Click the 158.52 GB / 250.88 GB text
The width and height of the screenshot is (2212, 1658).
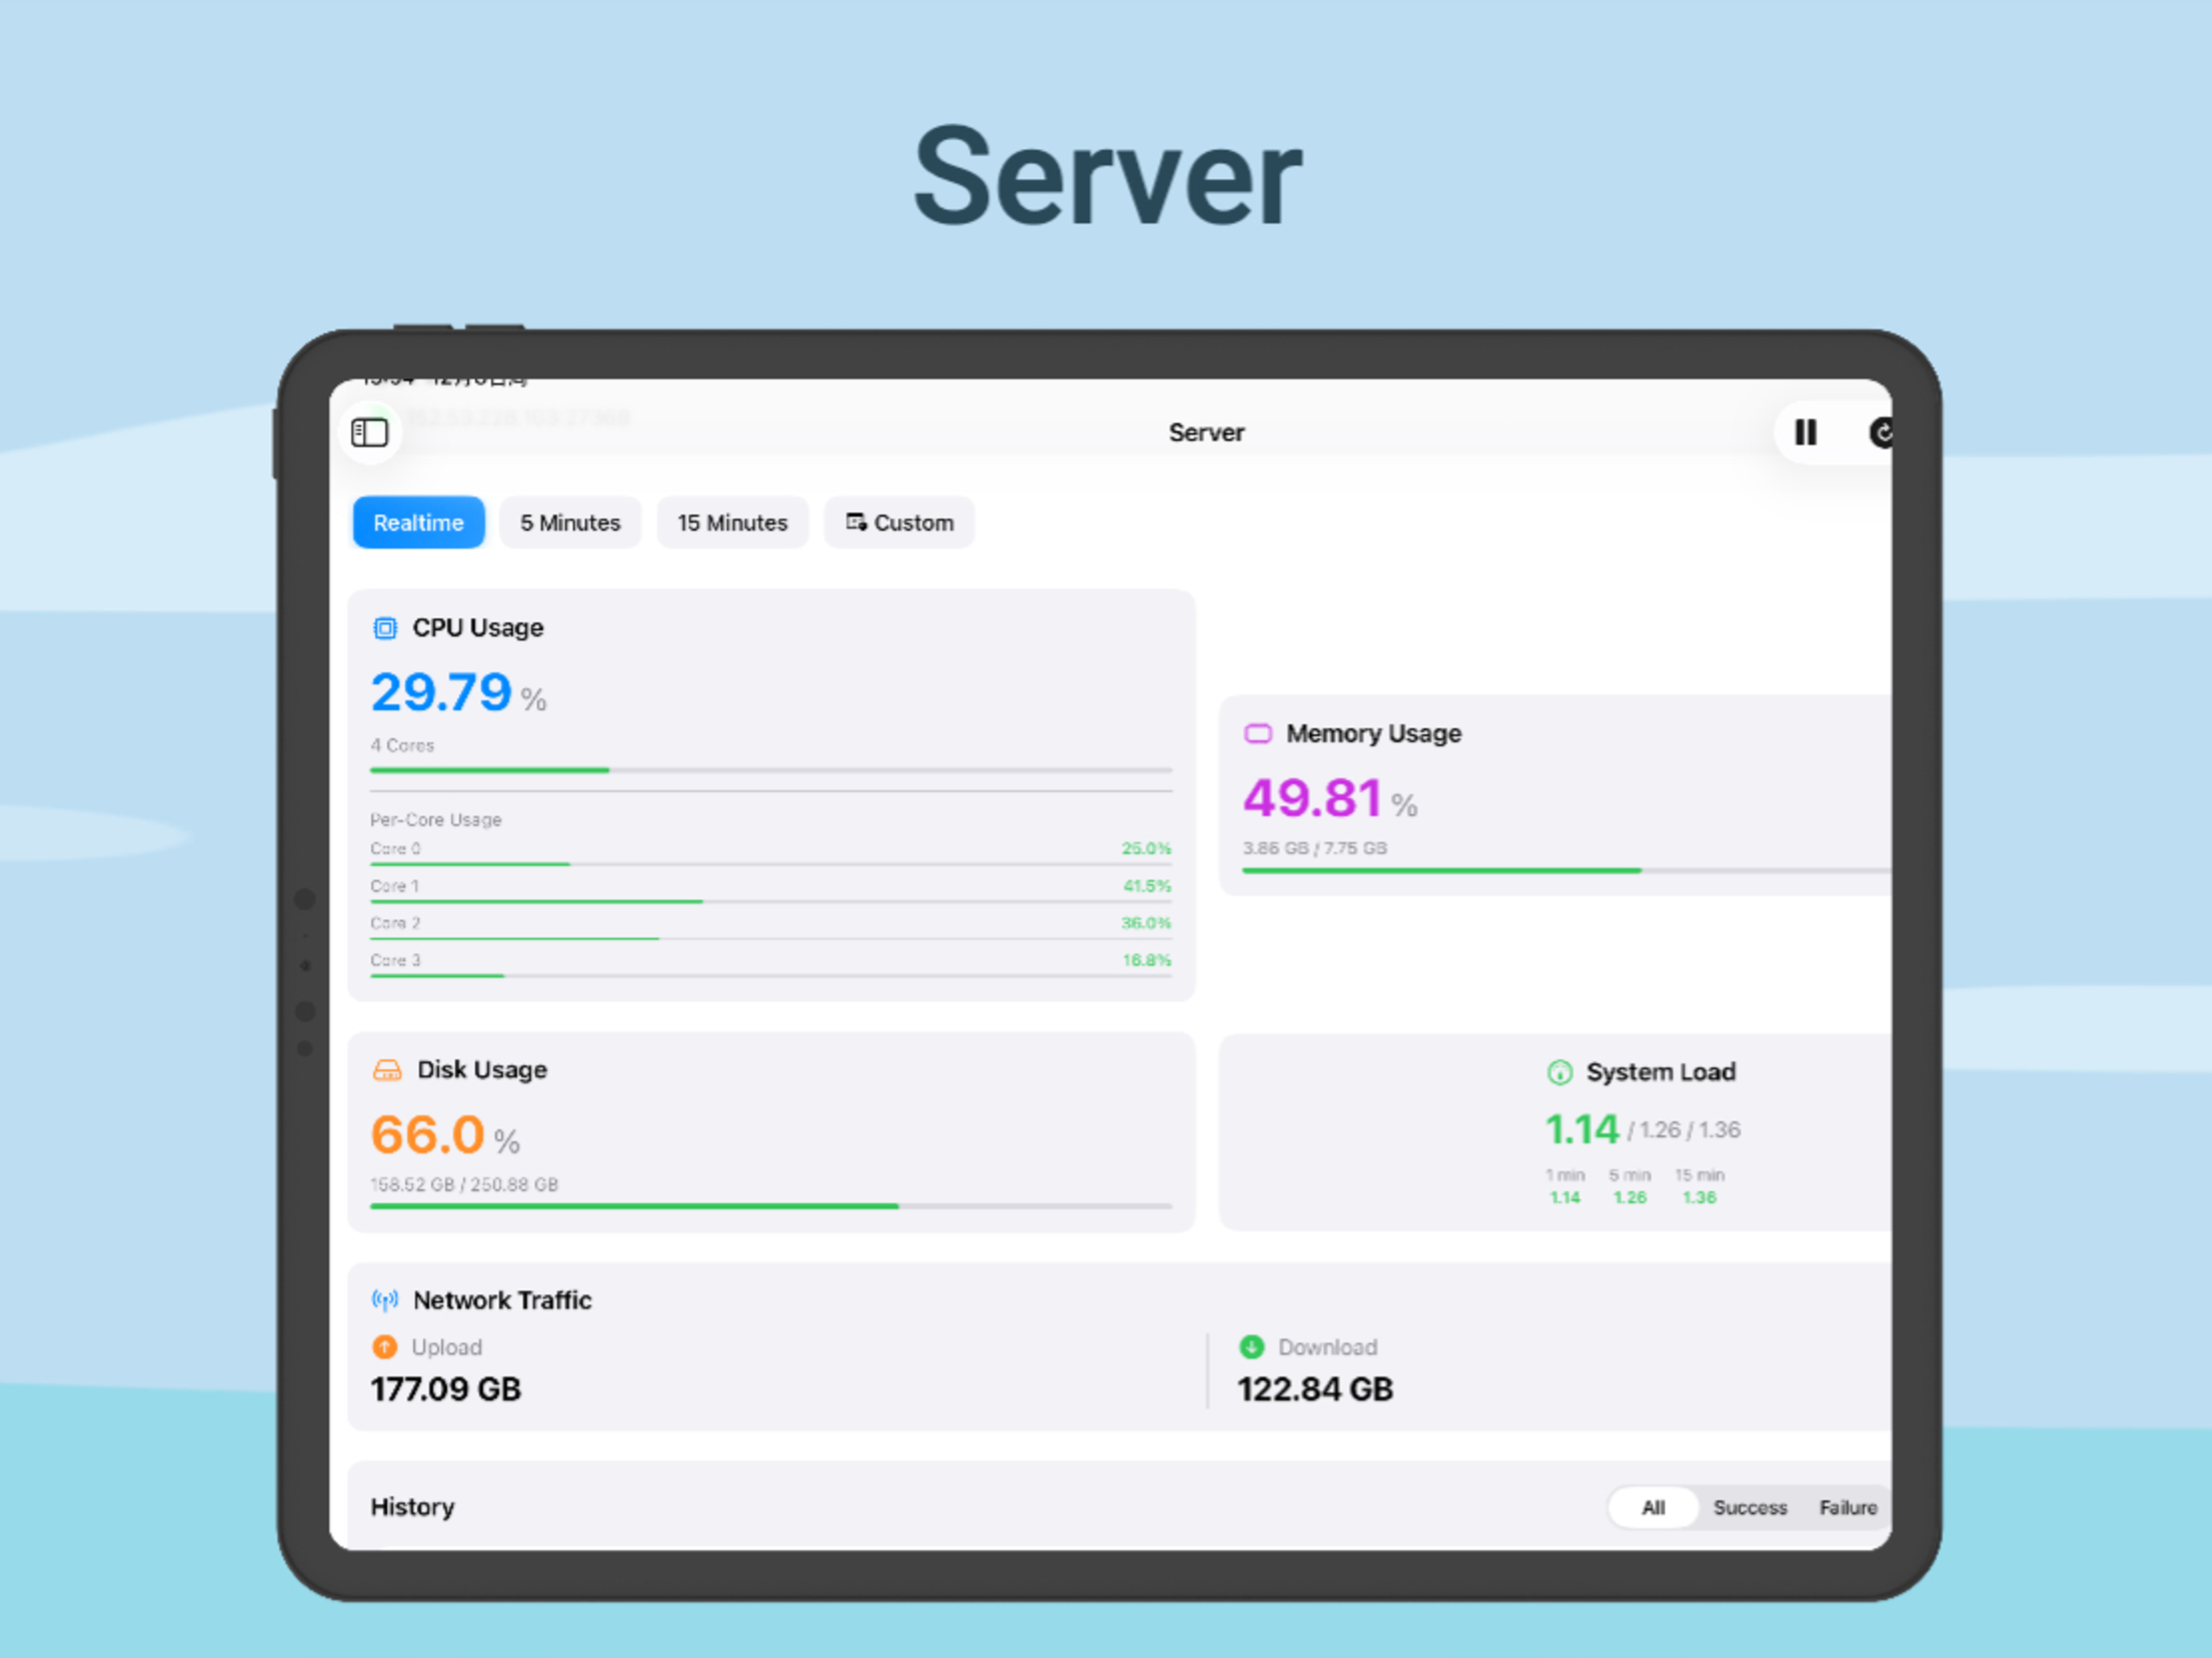(x=464, y=1184)
